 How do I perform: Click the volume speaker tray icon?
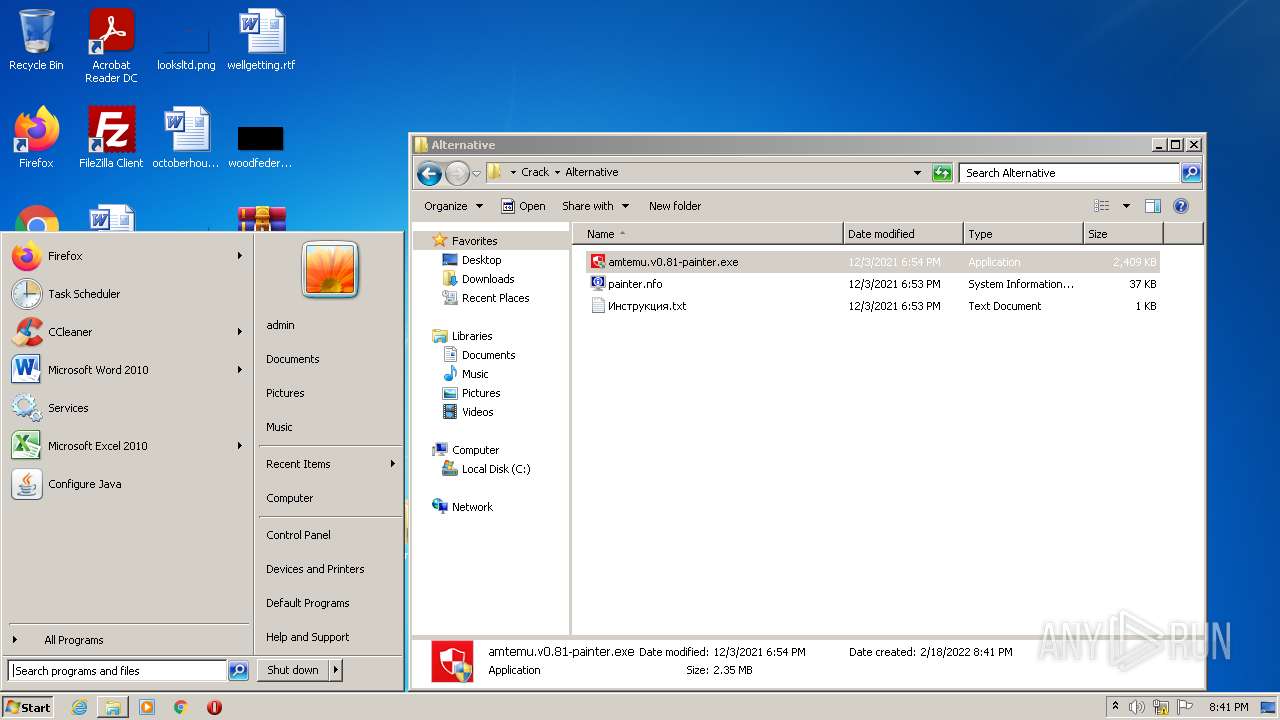pyautogui.click(x=1137, y=707)
